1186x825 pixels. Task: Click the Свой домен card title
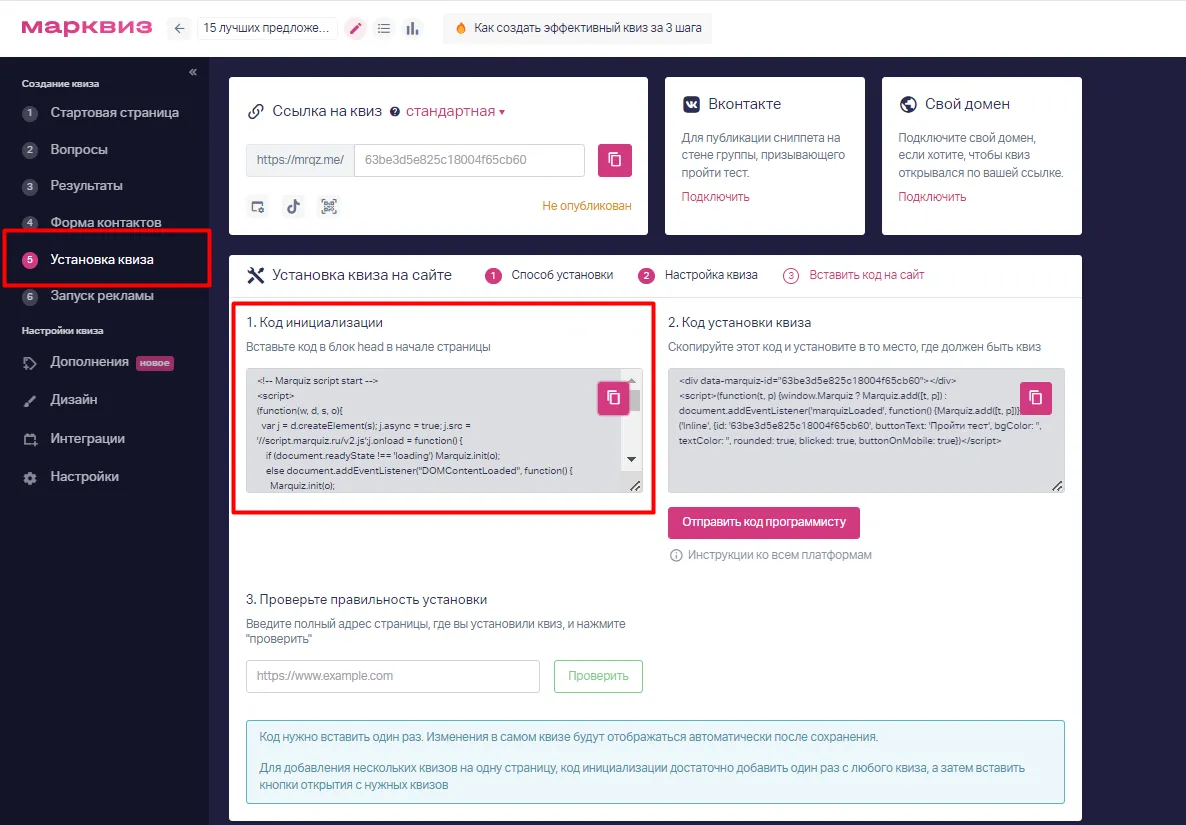pos(967,104)
